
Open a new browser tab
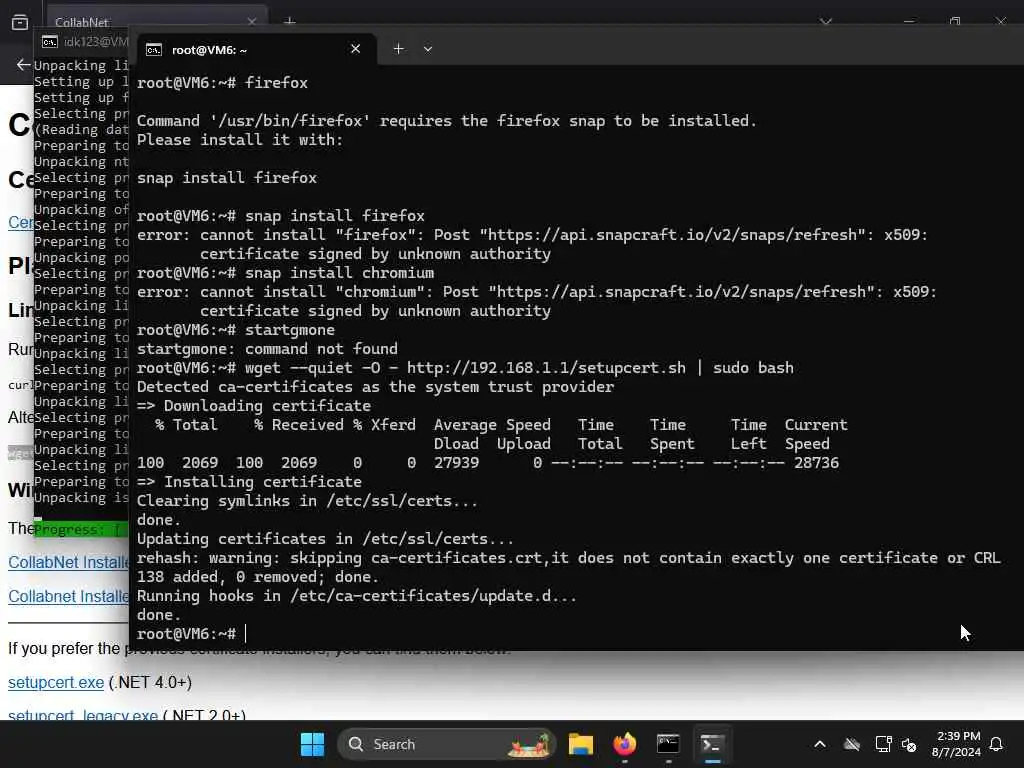(x=289, y=22)
